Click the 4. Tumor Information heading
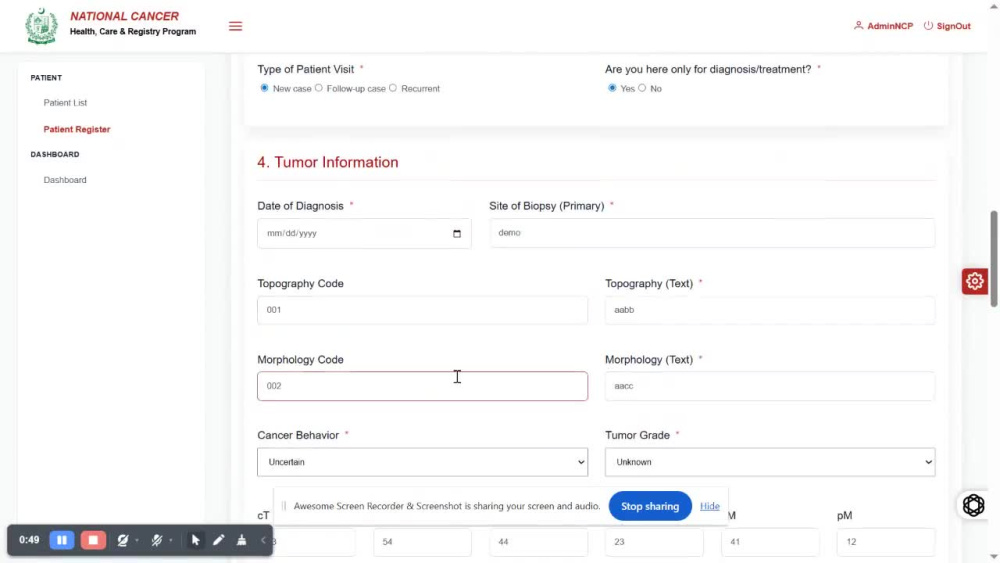Image resolution: width=1000 pixels, height=563 pixels. 328,162
